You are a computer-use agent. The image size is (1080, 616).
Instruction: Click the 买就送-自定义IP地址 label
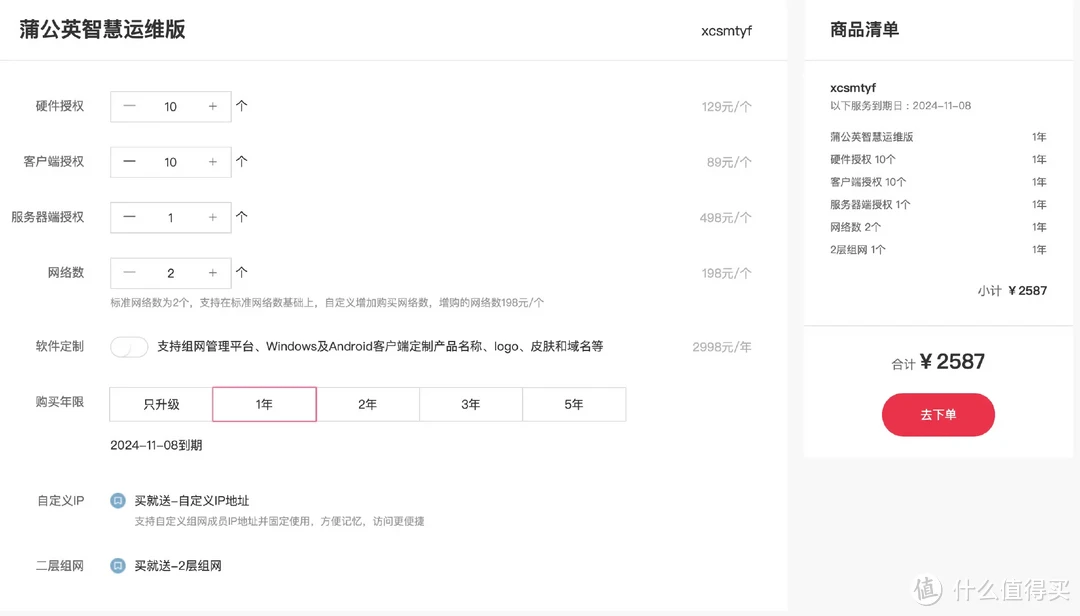(x=191, y=501)
